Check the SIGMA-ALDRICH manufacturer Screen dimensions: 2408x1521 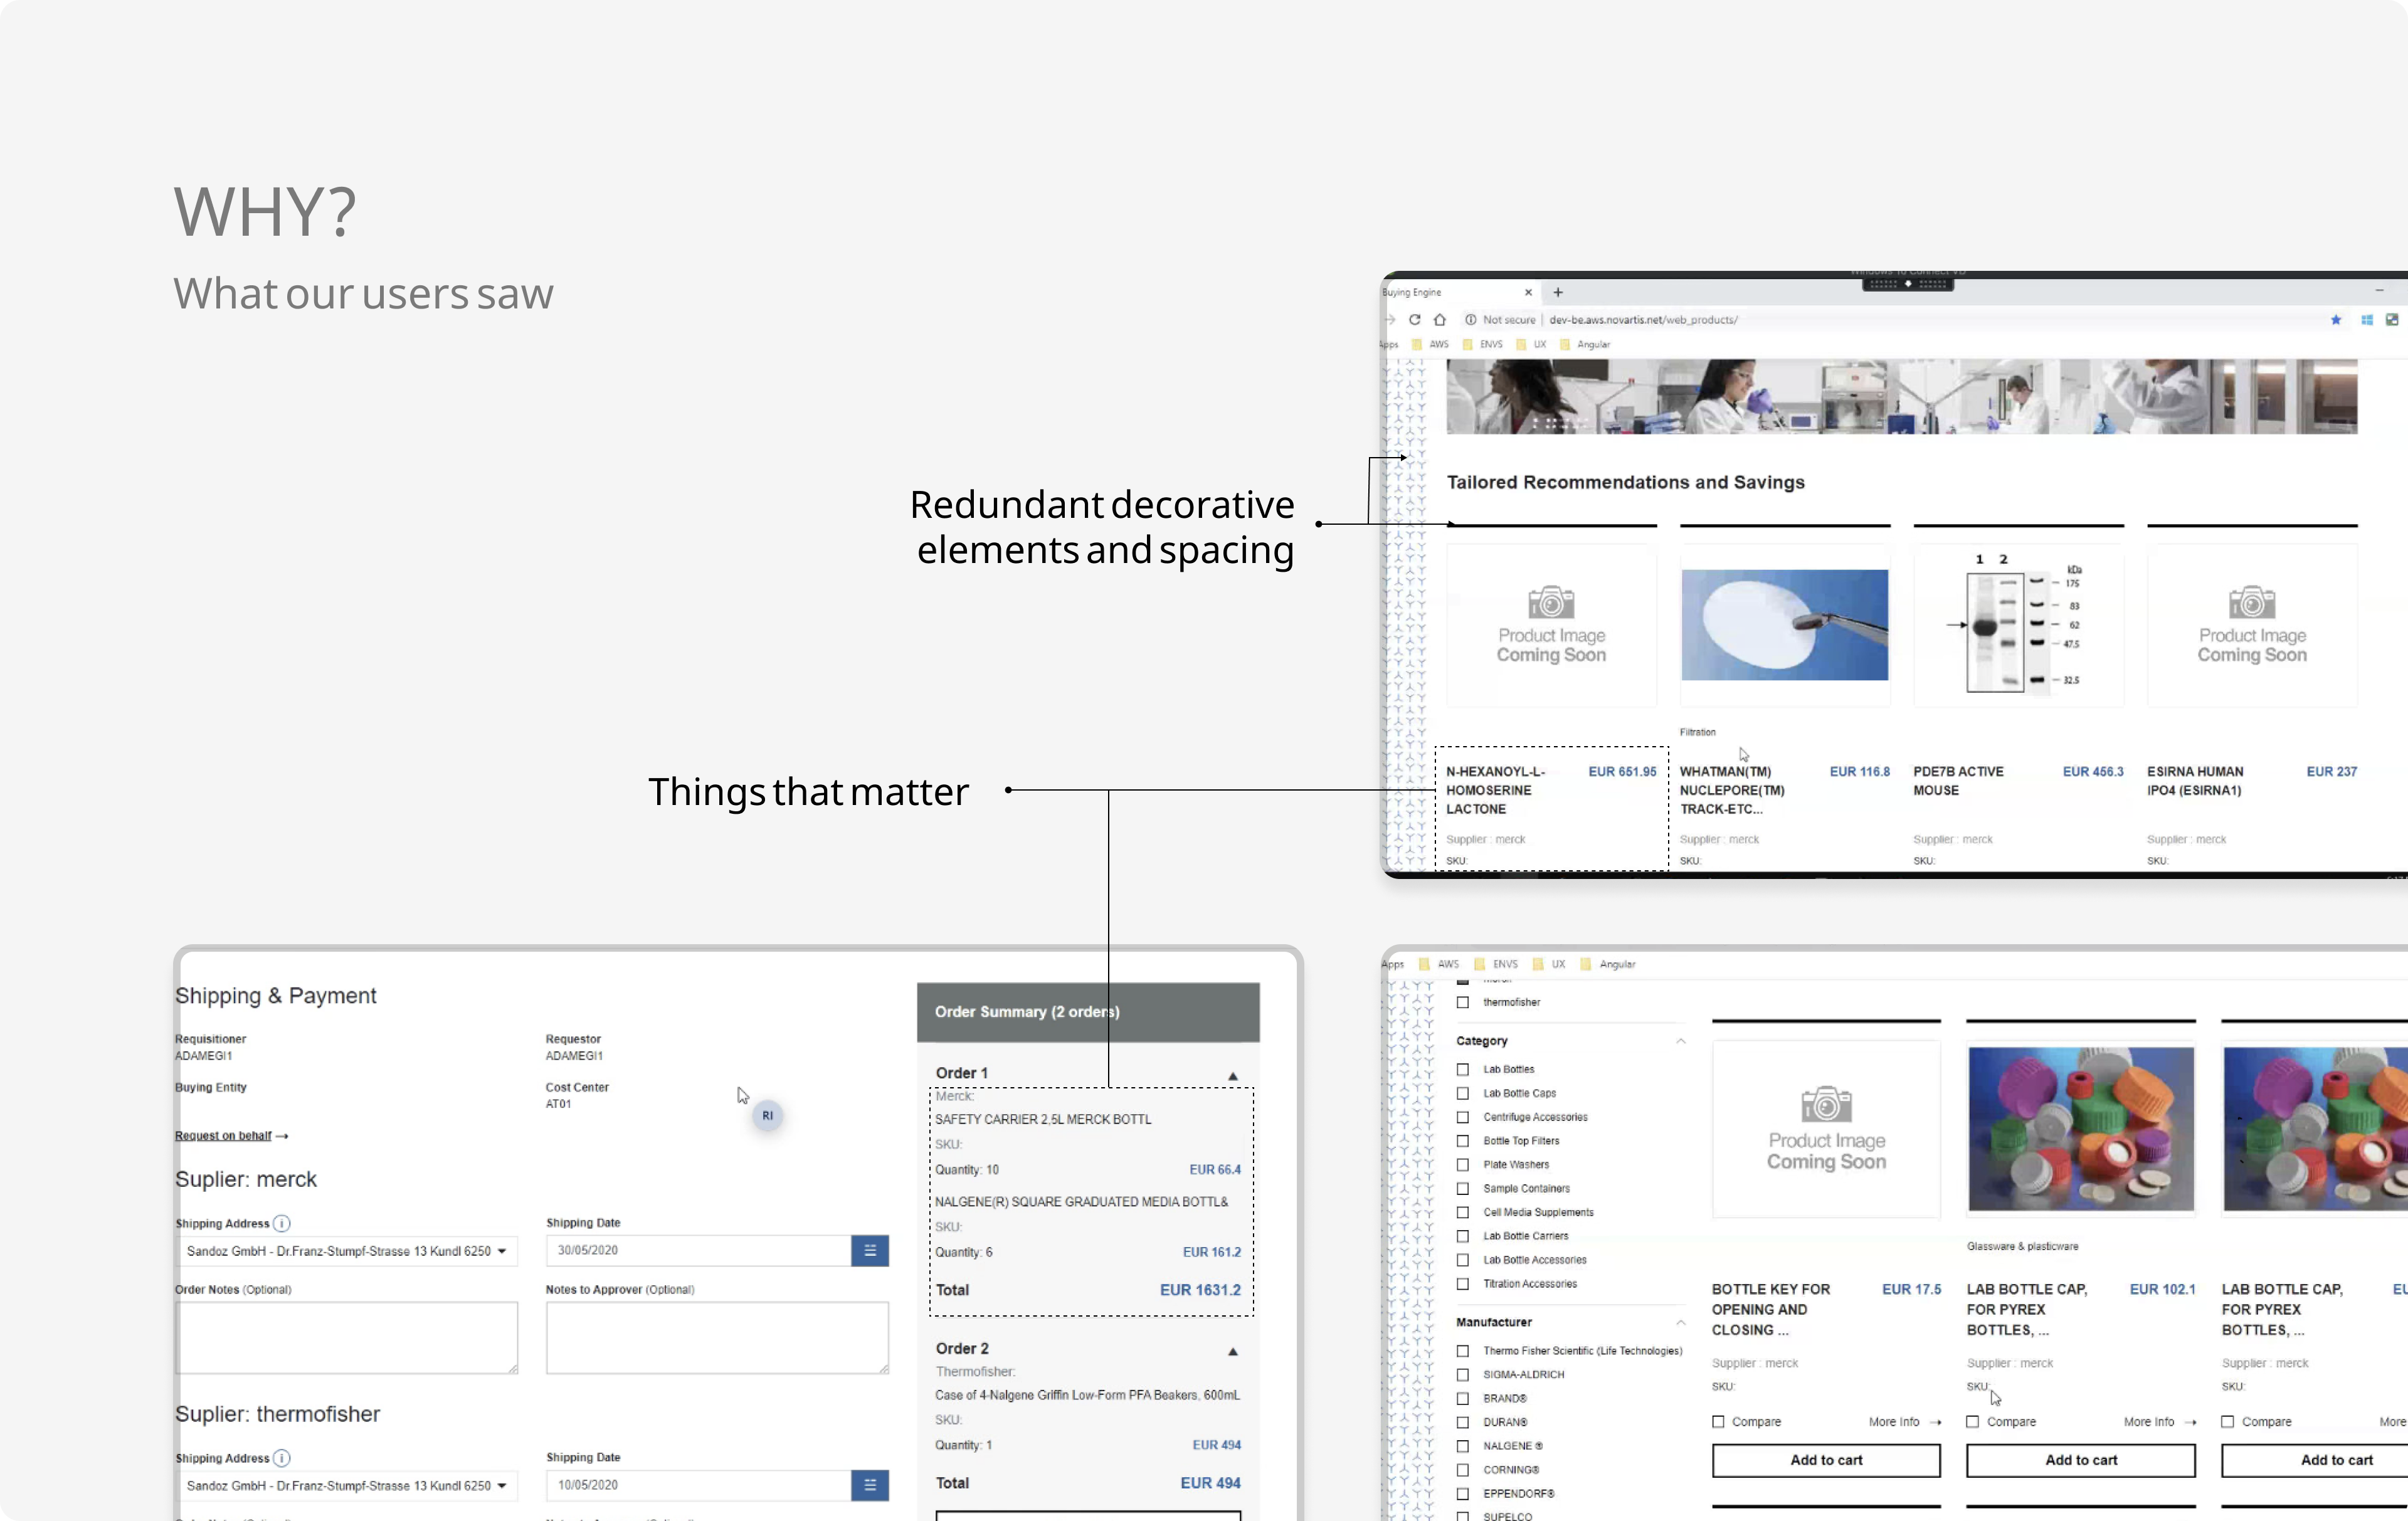coord(1463,1375)
